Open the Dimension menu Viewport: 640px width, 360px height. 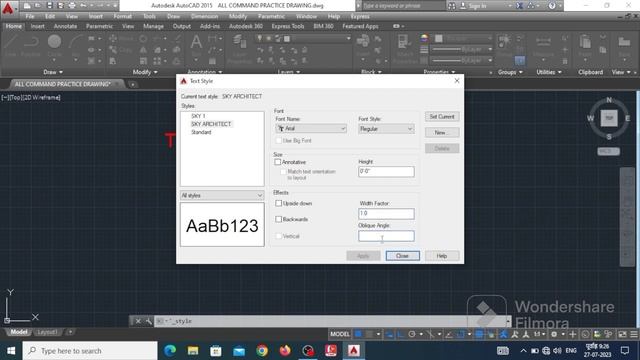[204, 16]
